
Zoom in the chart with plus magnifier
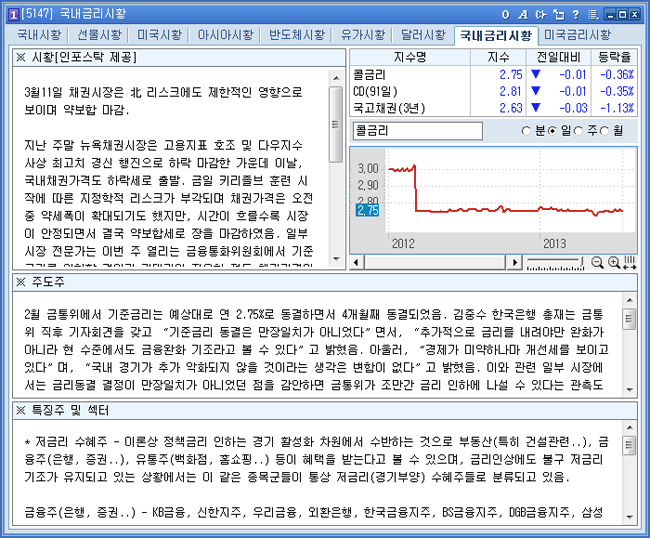point(613,262)
